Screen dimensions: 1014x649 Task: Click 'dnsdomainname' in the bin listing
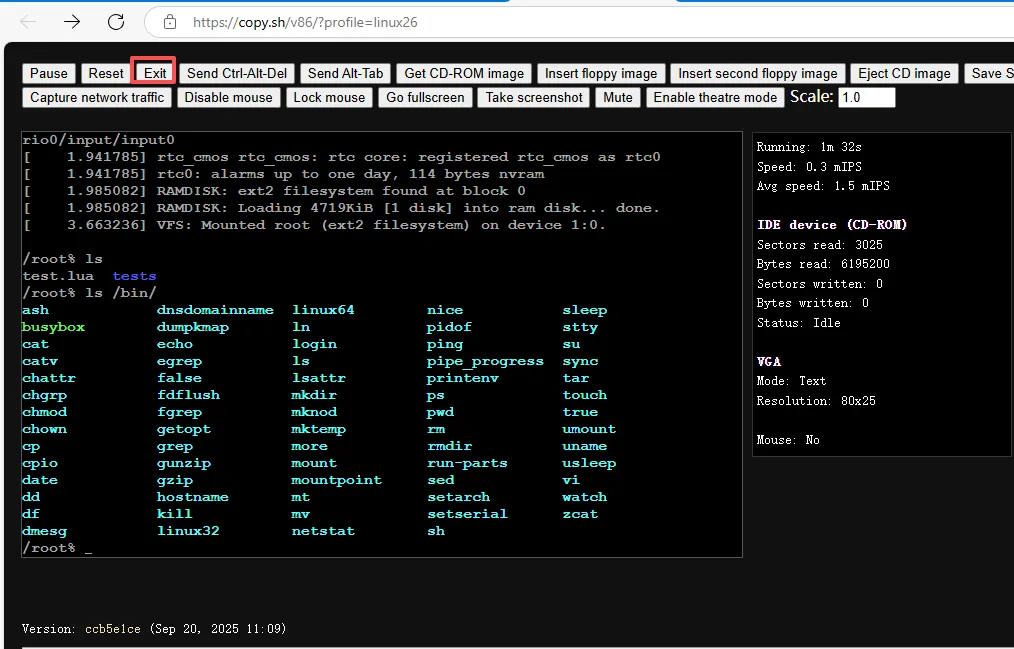215,310
